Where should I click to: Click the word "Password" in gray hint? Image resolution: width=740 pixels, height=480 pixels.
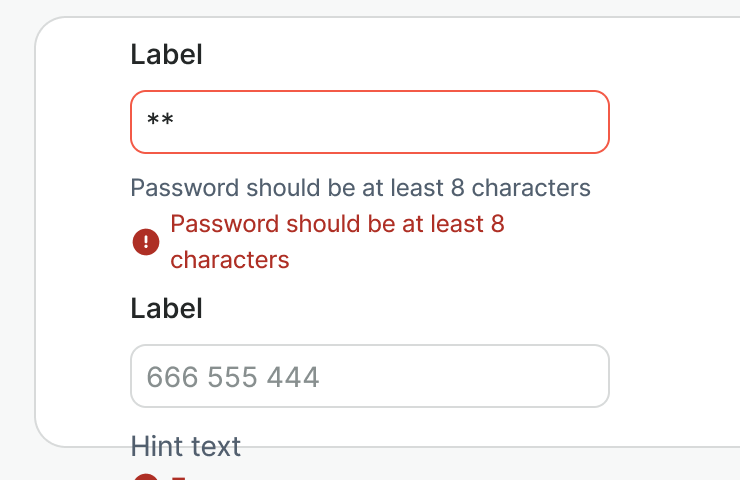tap(185, 188)
